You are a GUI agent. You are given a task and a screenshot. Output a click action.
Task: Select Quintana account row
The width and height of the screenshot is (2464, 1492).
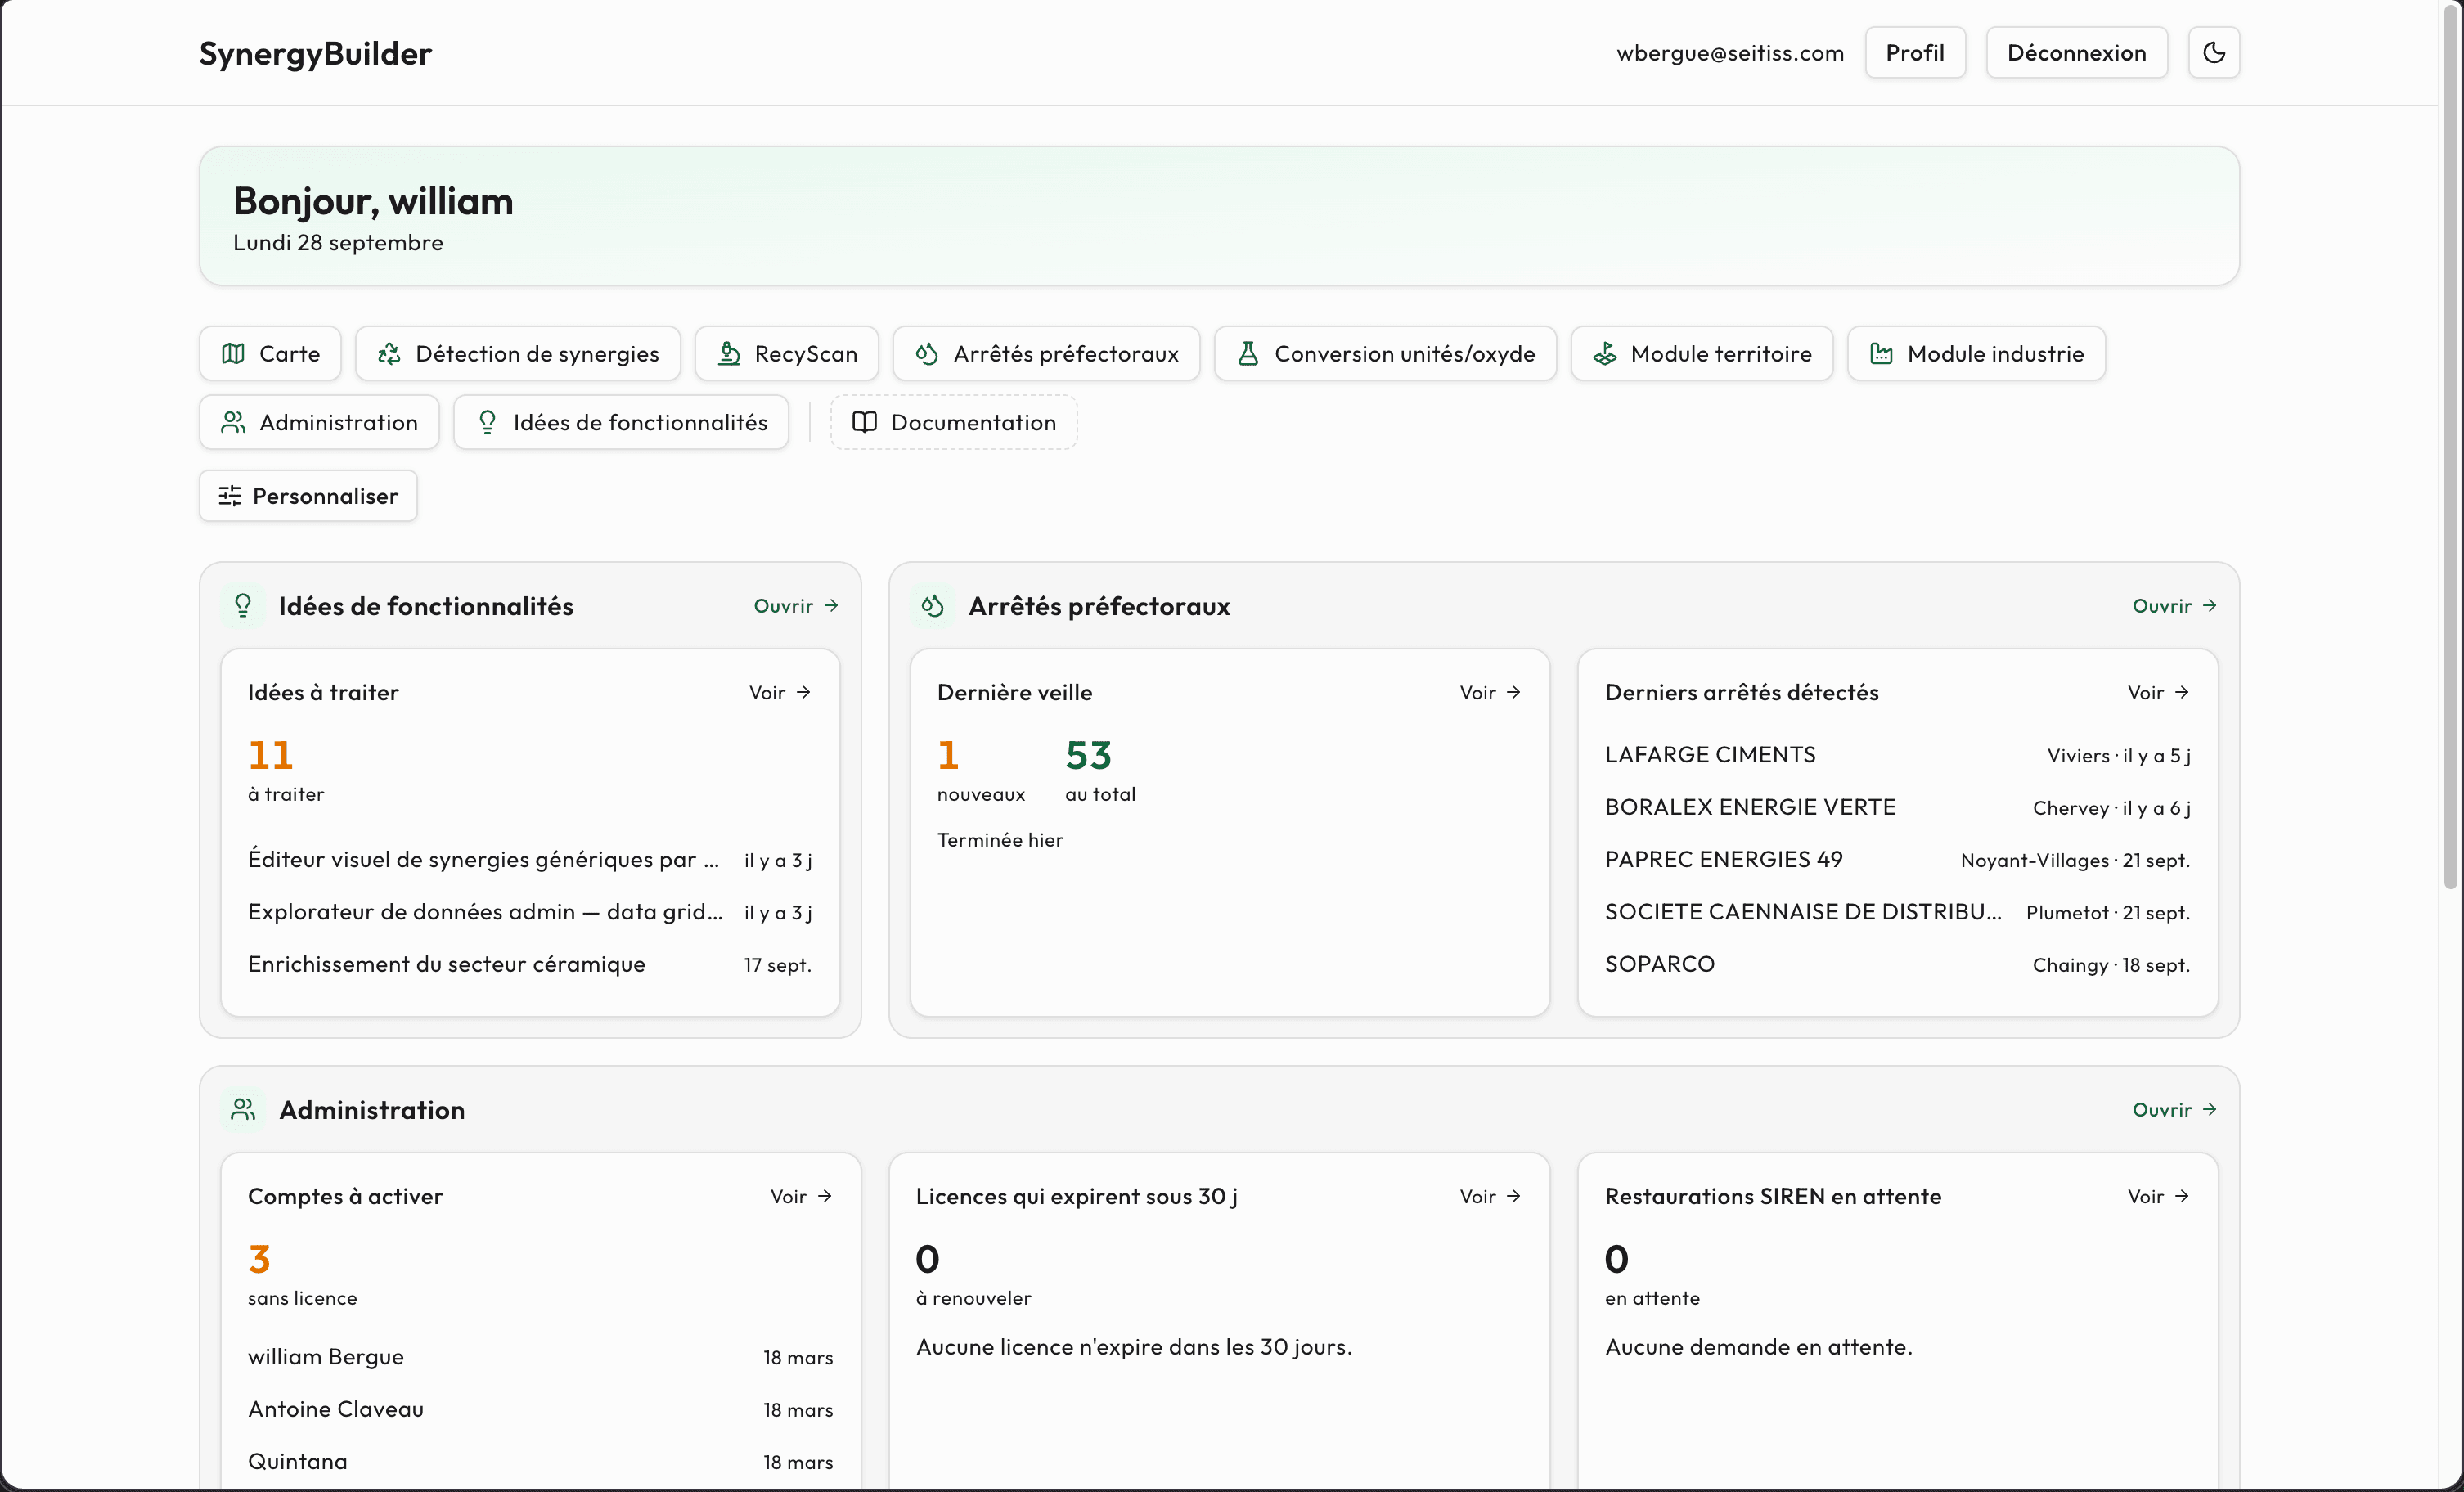pyautogui.click(x=540, y=1462)
